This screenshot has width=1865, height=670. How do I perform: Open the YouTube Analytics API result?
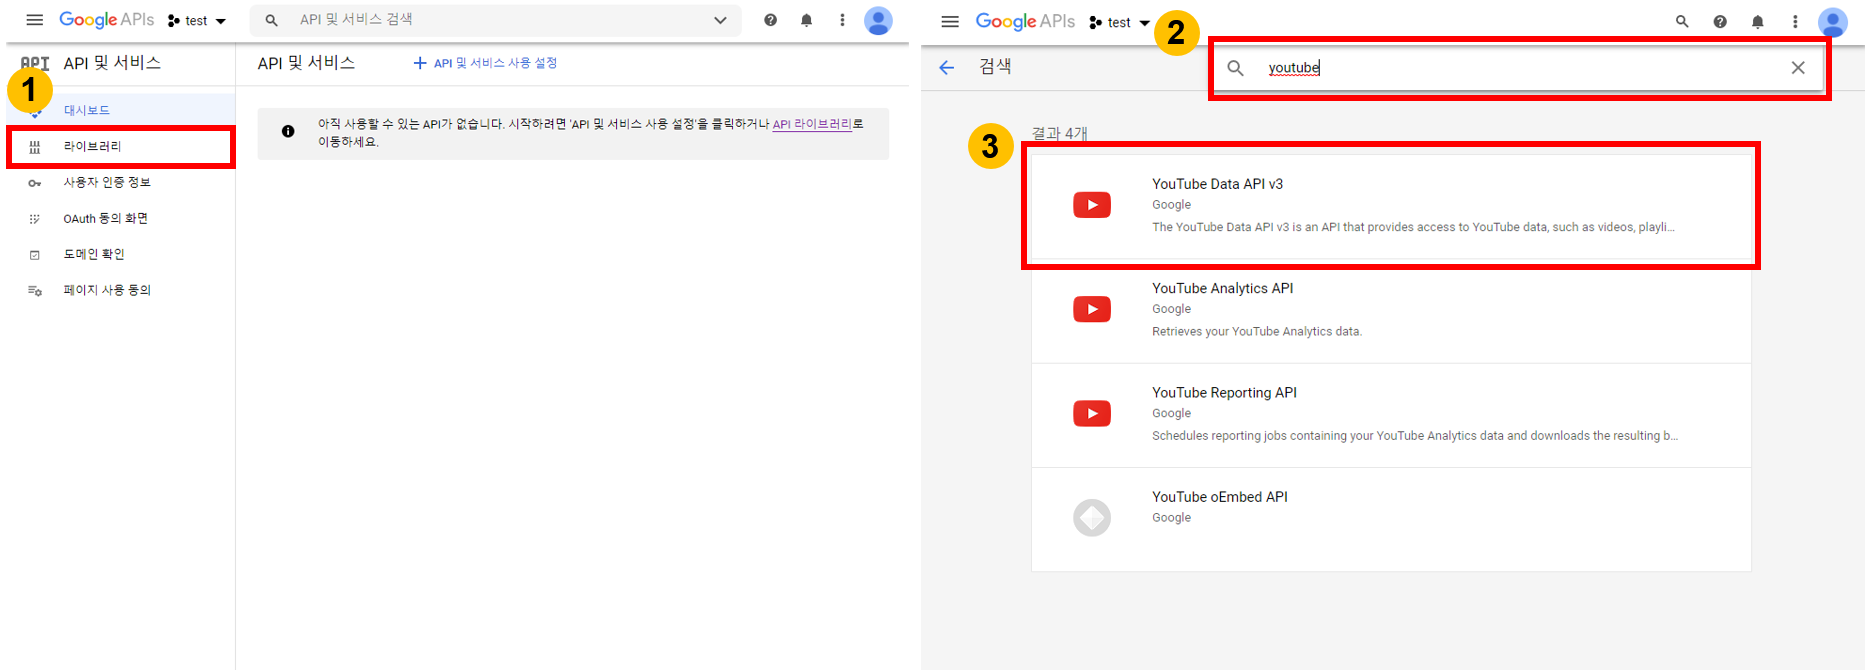pyautogui.click(x=1391, y=311)
